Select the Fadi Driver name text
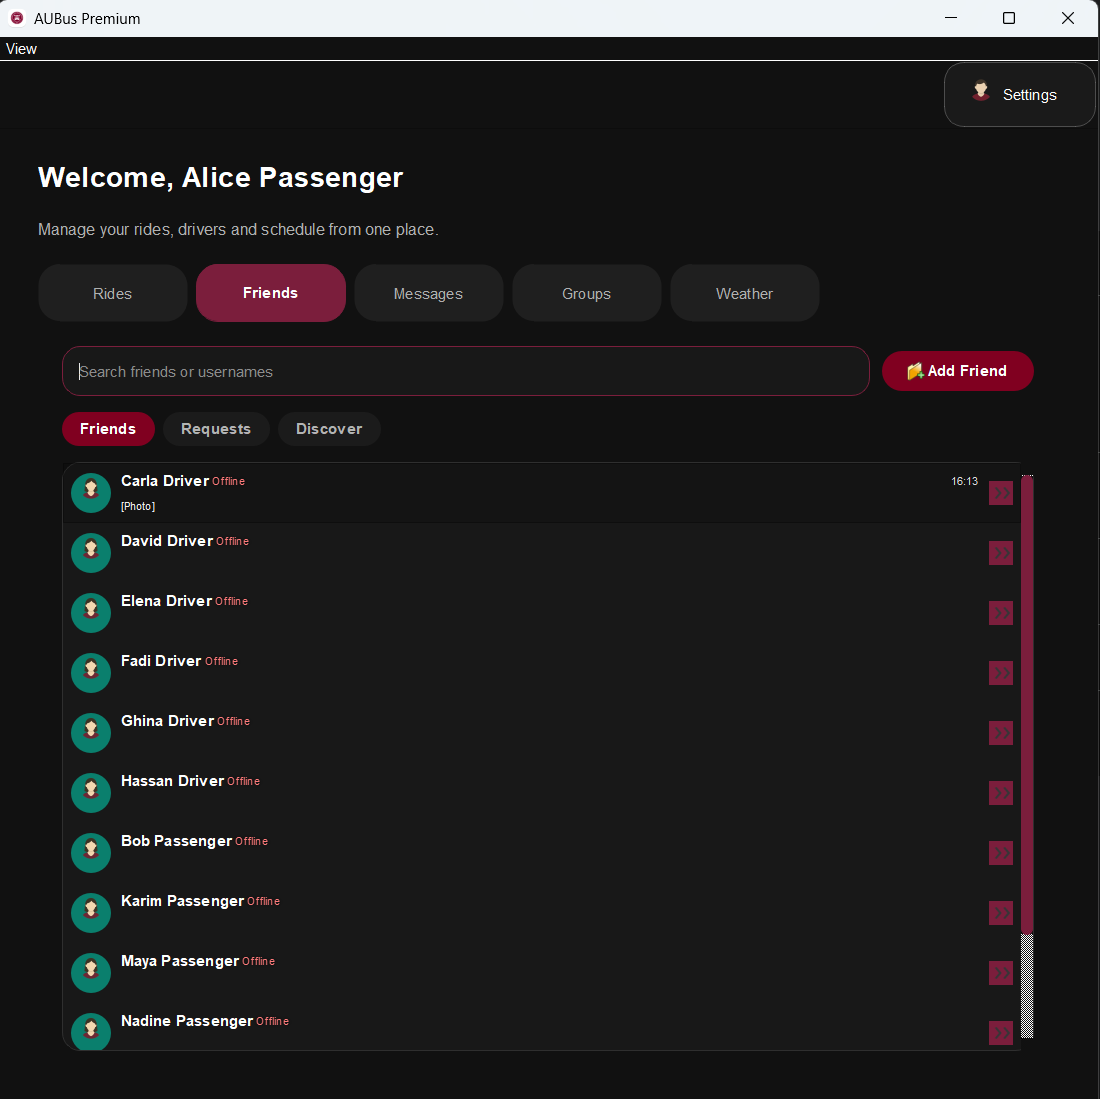This screenshot has width=1100, height=1099. (x=161, y=661)
